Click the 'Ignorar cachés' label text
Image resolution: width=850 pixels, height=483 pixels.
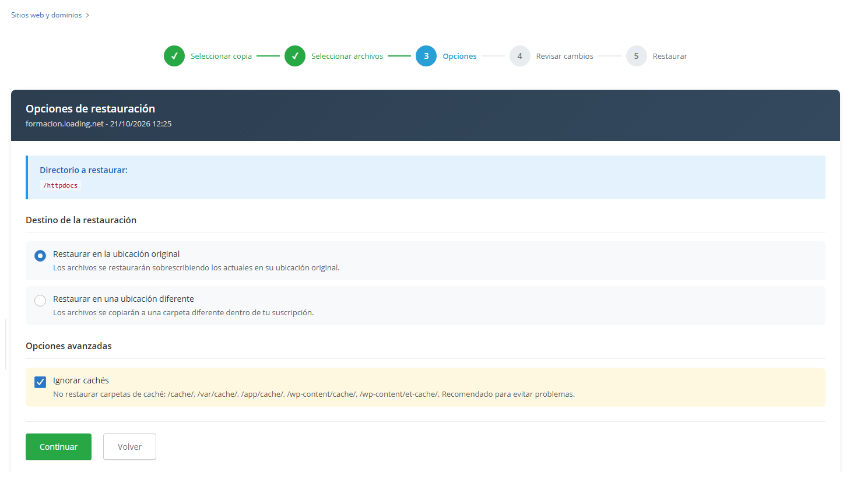click(81, 381)
